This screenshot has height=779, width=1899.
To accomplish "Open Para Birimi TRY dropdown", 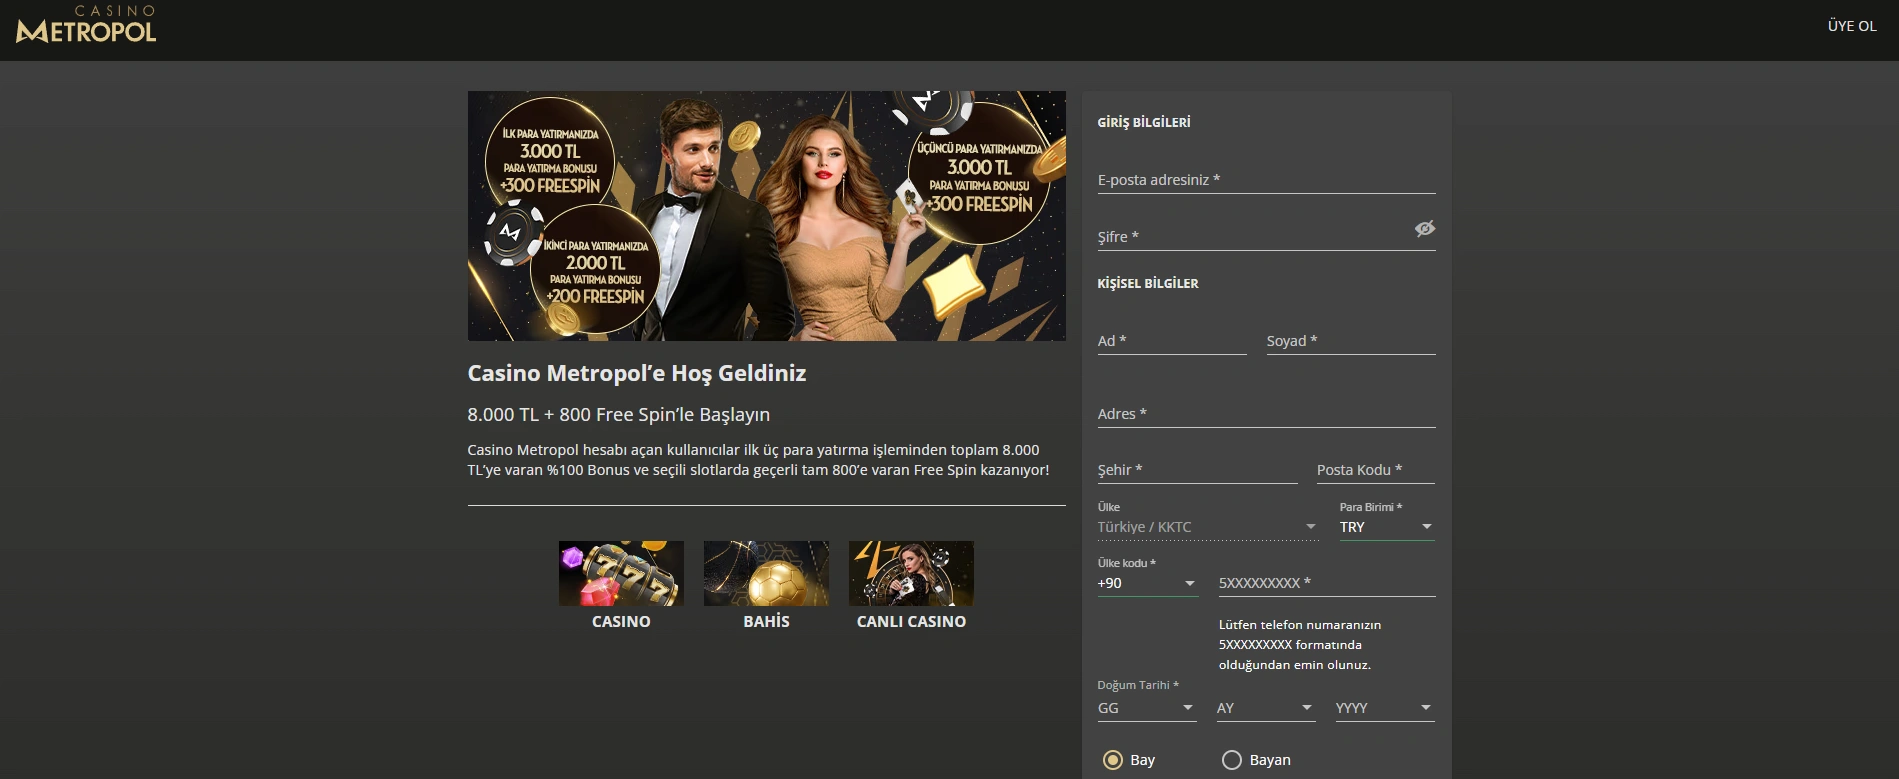I will pos(1387,527).
